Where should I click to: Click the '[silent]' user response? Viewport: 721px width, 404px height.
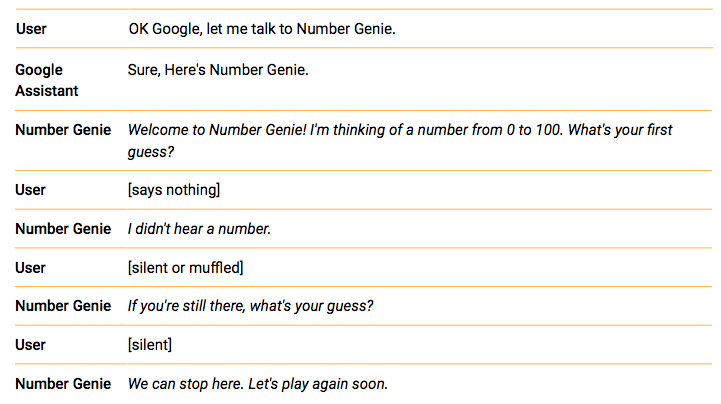click(x=150, y=345)
